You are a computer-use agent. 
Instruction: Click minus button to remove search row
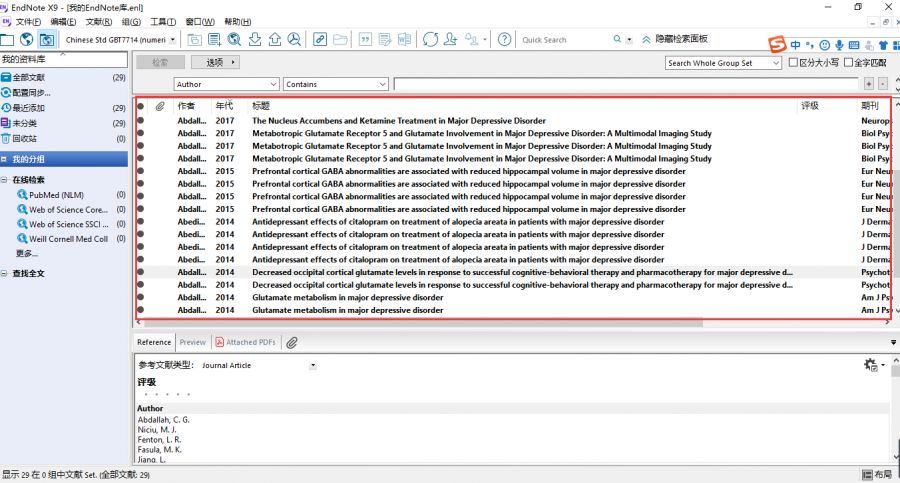(x=883, y=84)
